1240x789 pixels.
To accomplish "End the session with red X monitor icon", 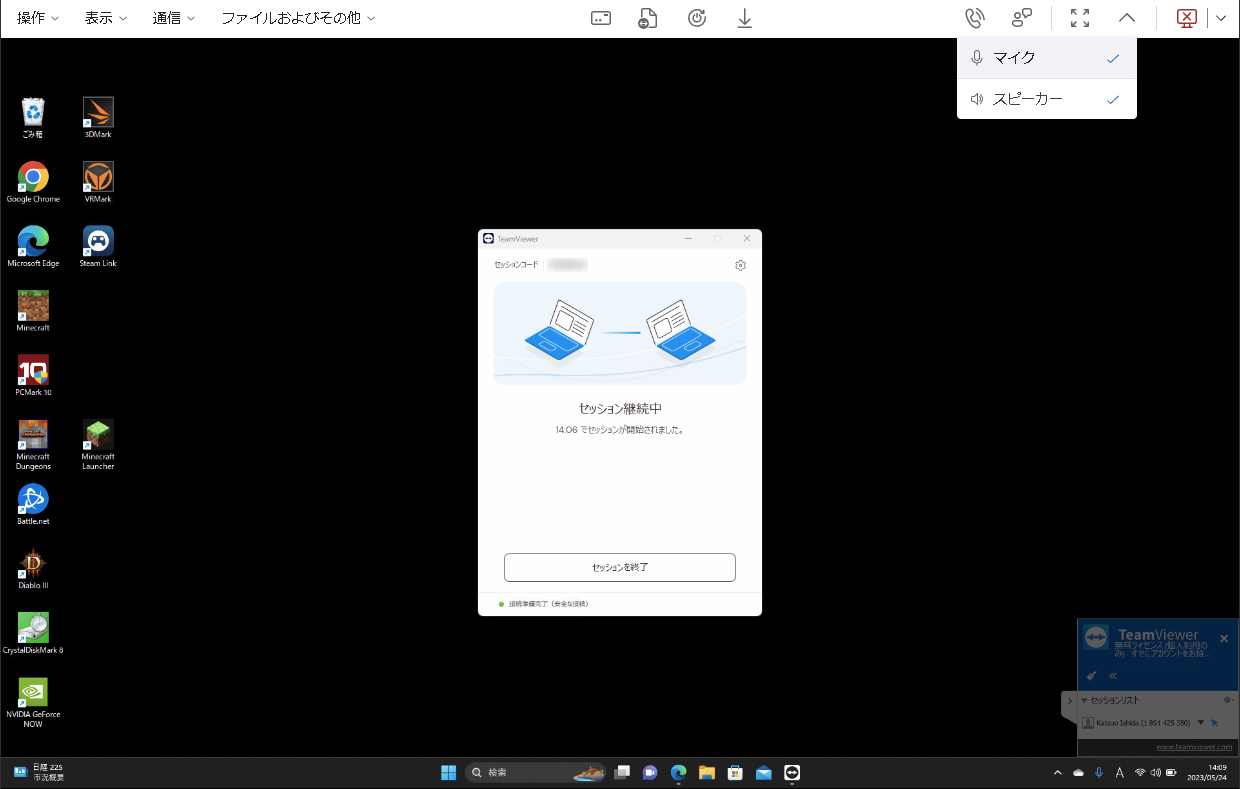I will point(1187,18).
